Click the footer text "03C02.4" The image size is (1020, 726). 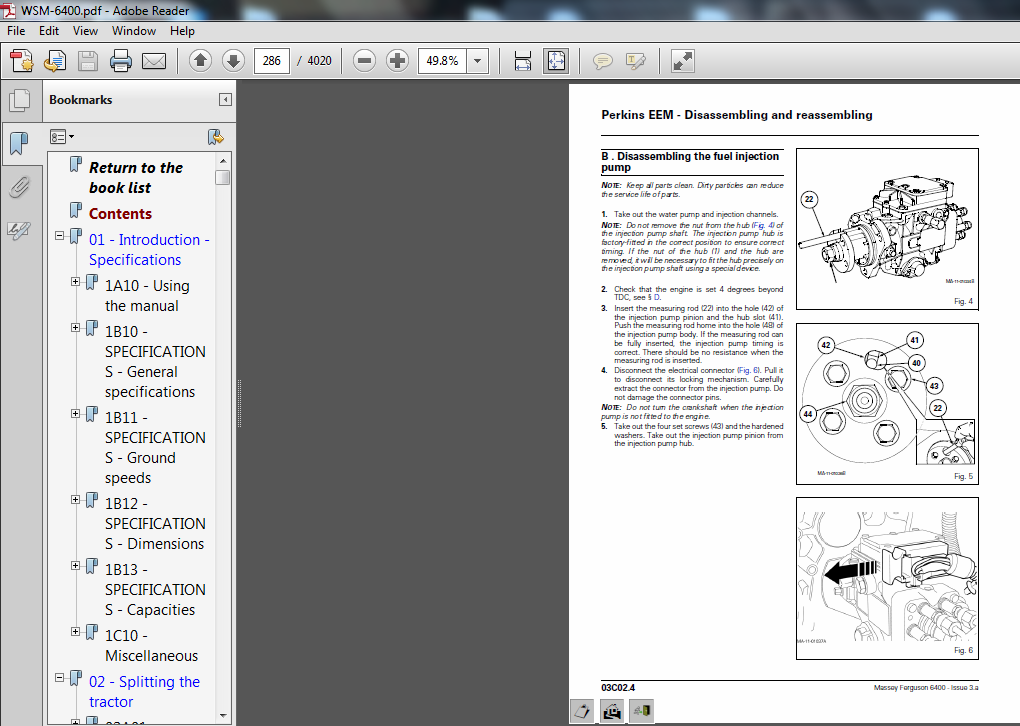(x=618, y=688)
